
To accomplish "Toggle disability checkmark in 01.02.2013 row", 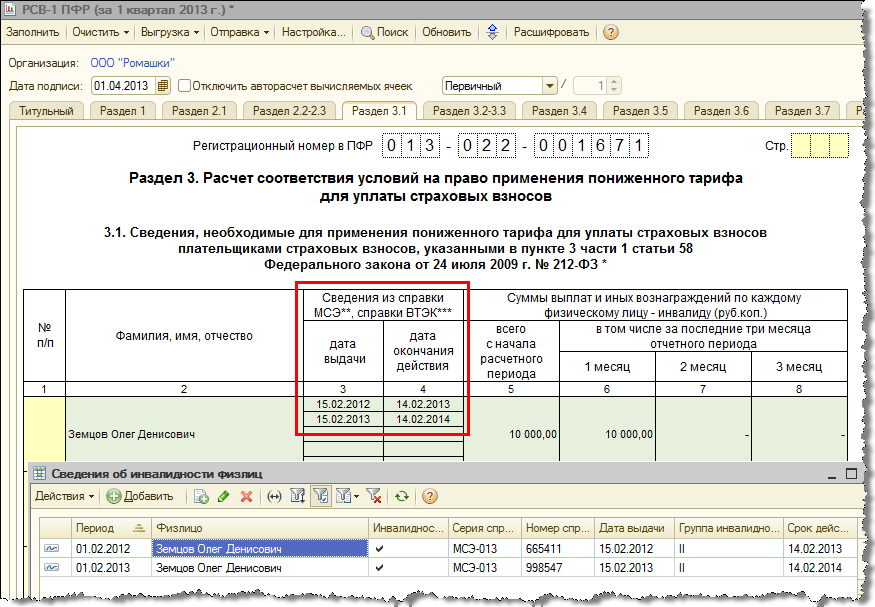I will click(378, 567).
